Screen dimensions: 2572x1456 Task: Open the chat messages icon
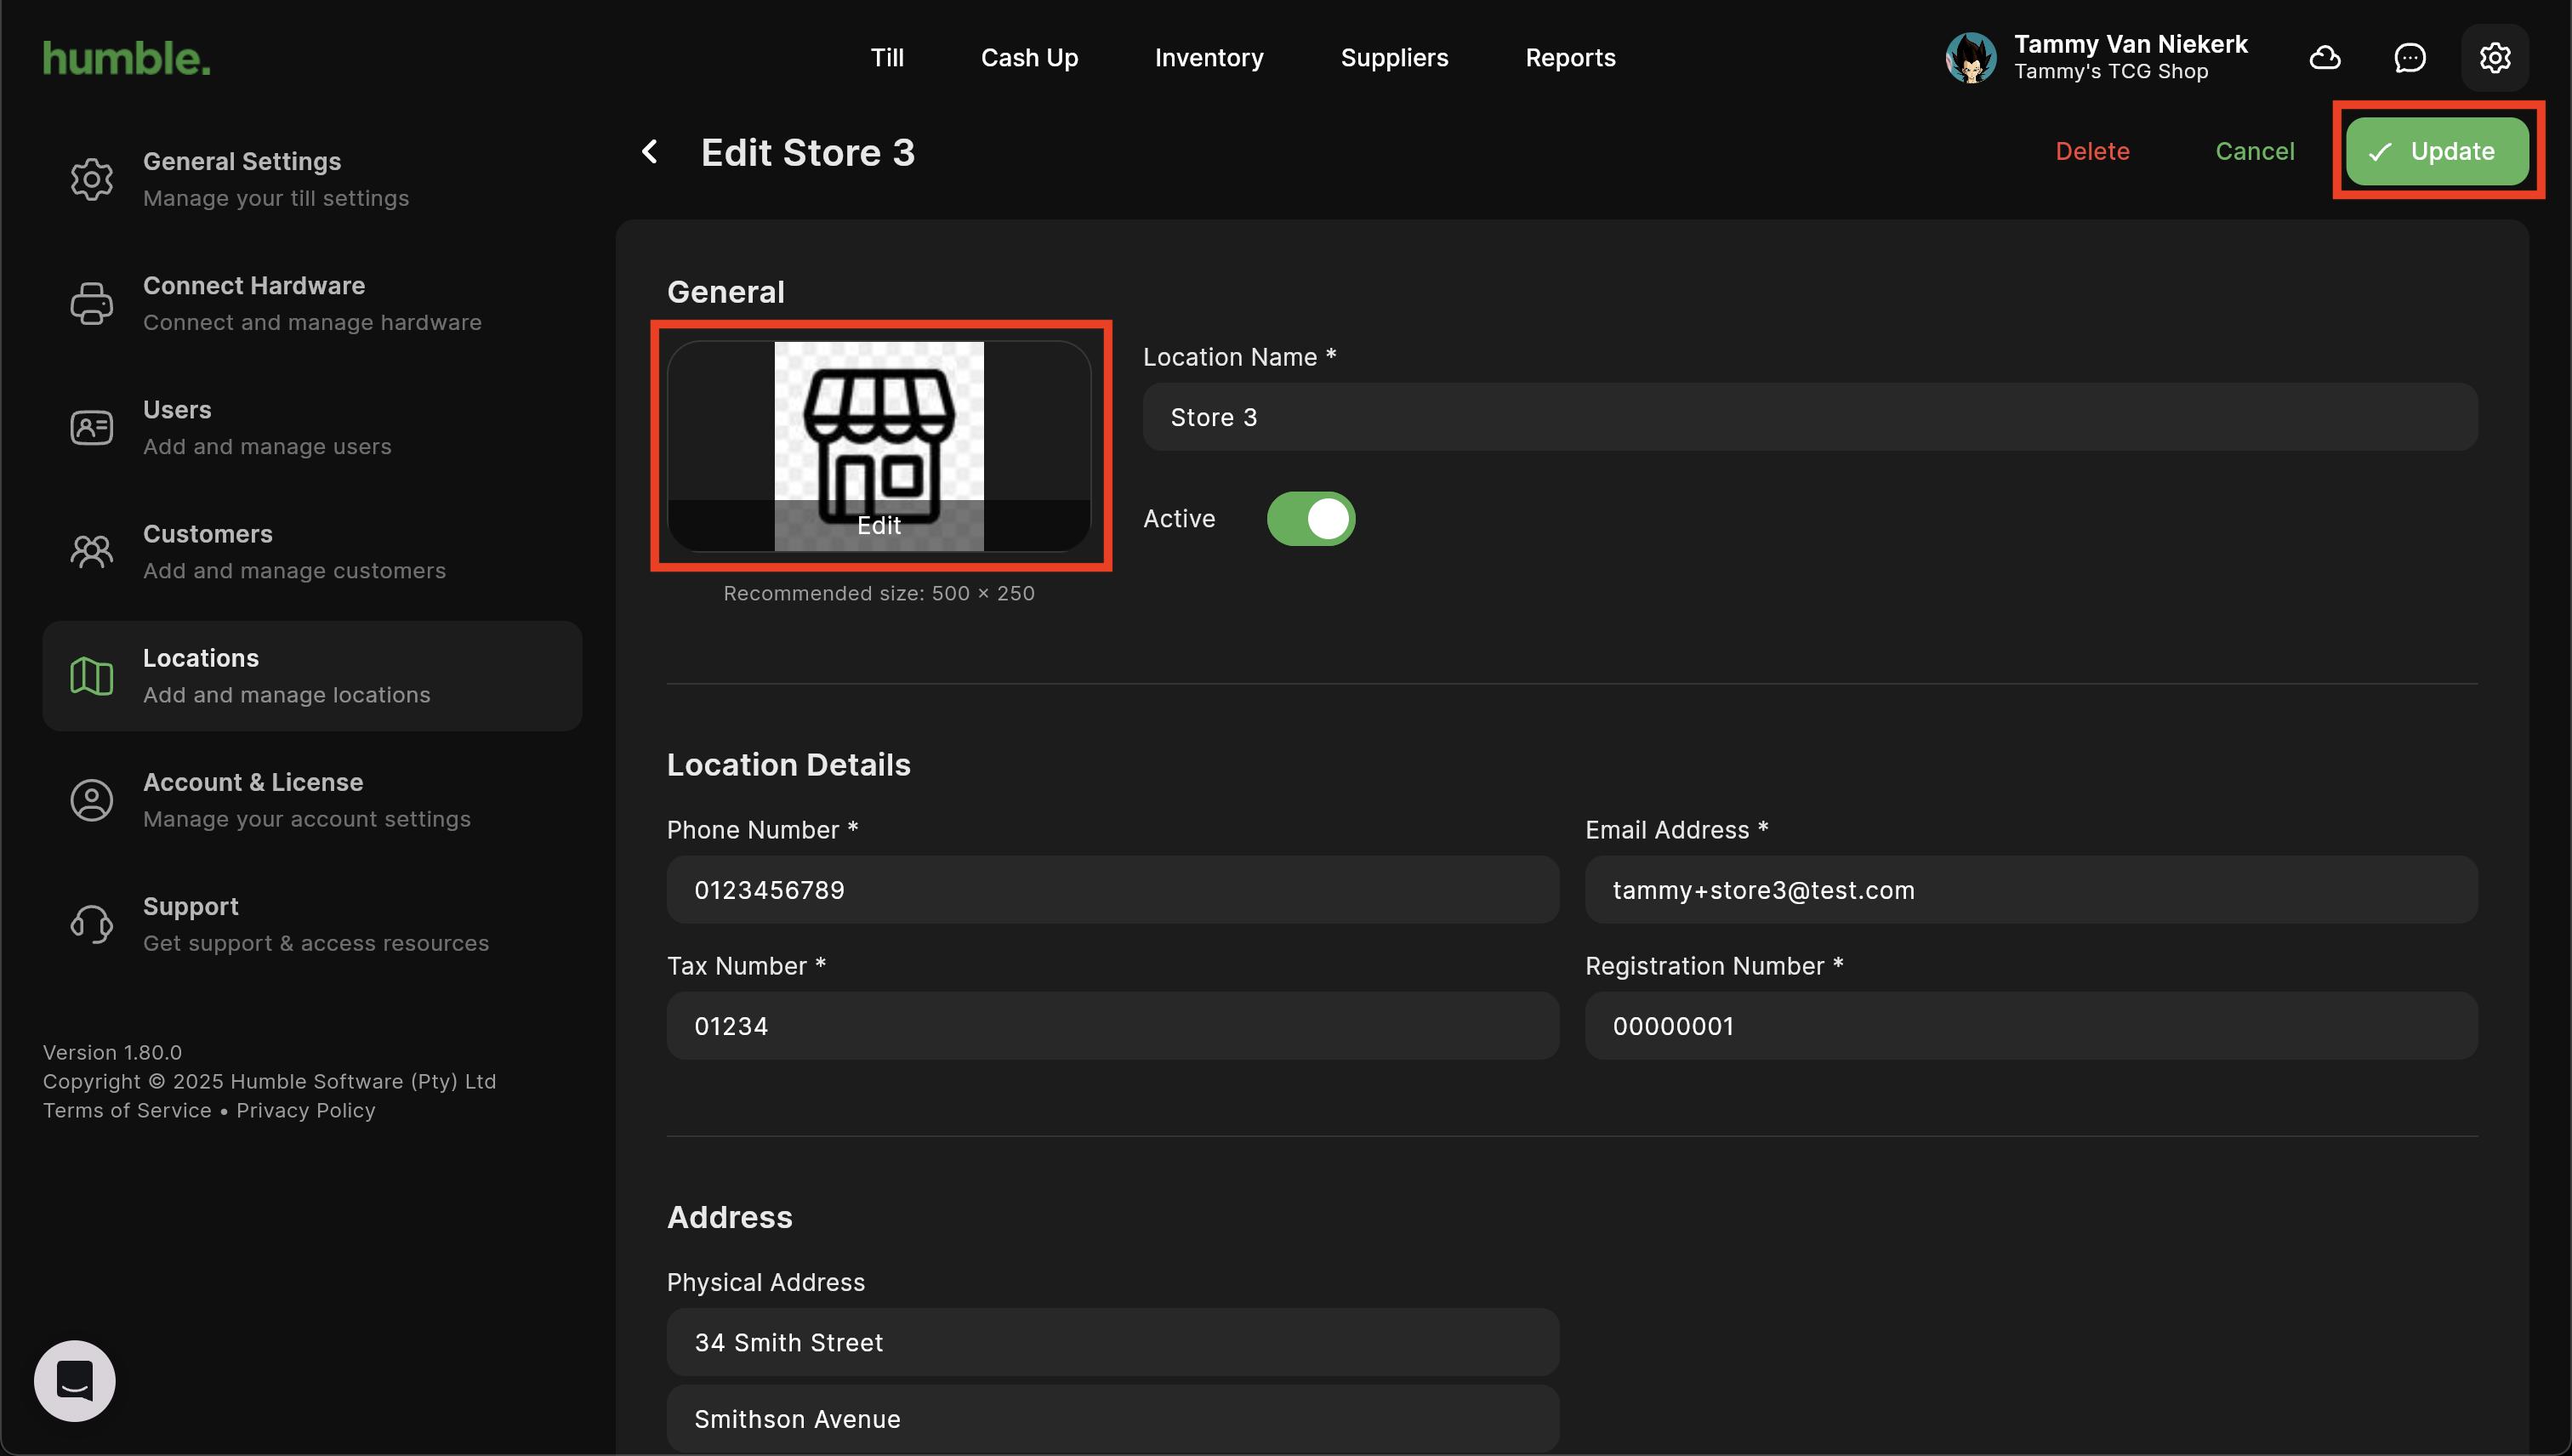[2410, 58]
